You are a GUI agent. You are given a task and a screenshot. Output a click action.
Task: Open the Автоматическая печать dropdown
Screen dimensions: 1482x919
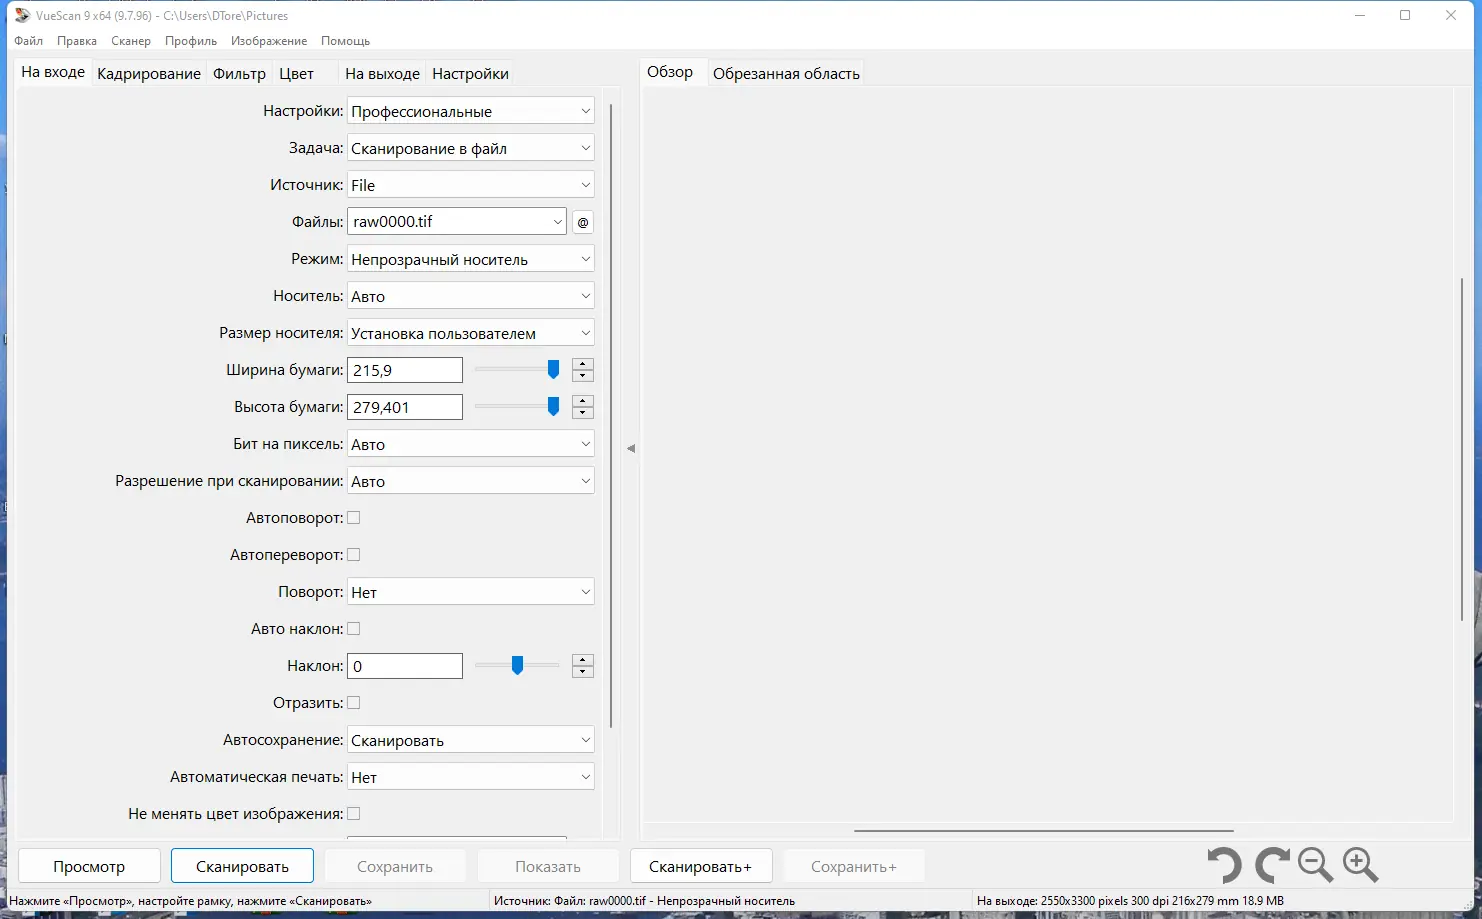[470, 777]
